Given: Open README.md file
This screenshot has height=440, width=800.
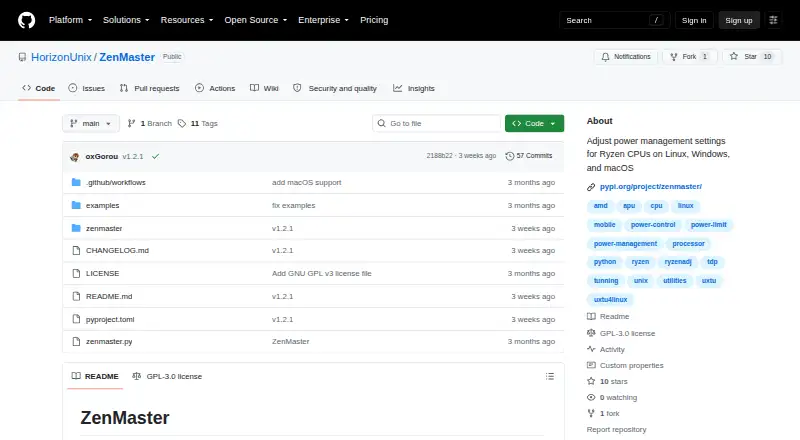Looking at the screenshot, I should (109, 297).
